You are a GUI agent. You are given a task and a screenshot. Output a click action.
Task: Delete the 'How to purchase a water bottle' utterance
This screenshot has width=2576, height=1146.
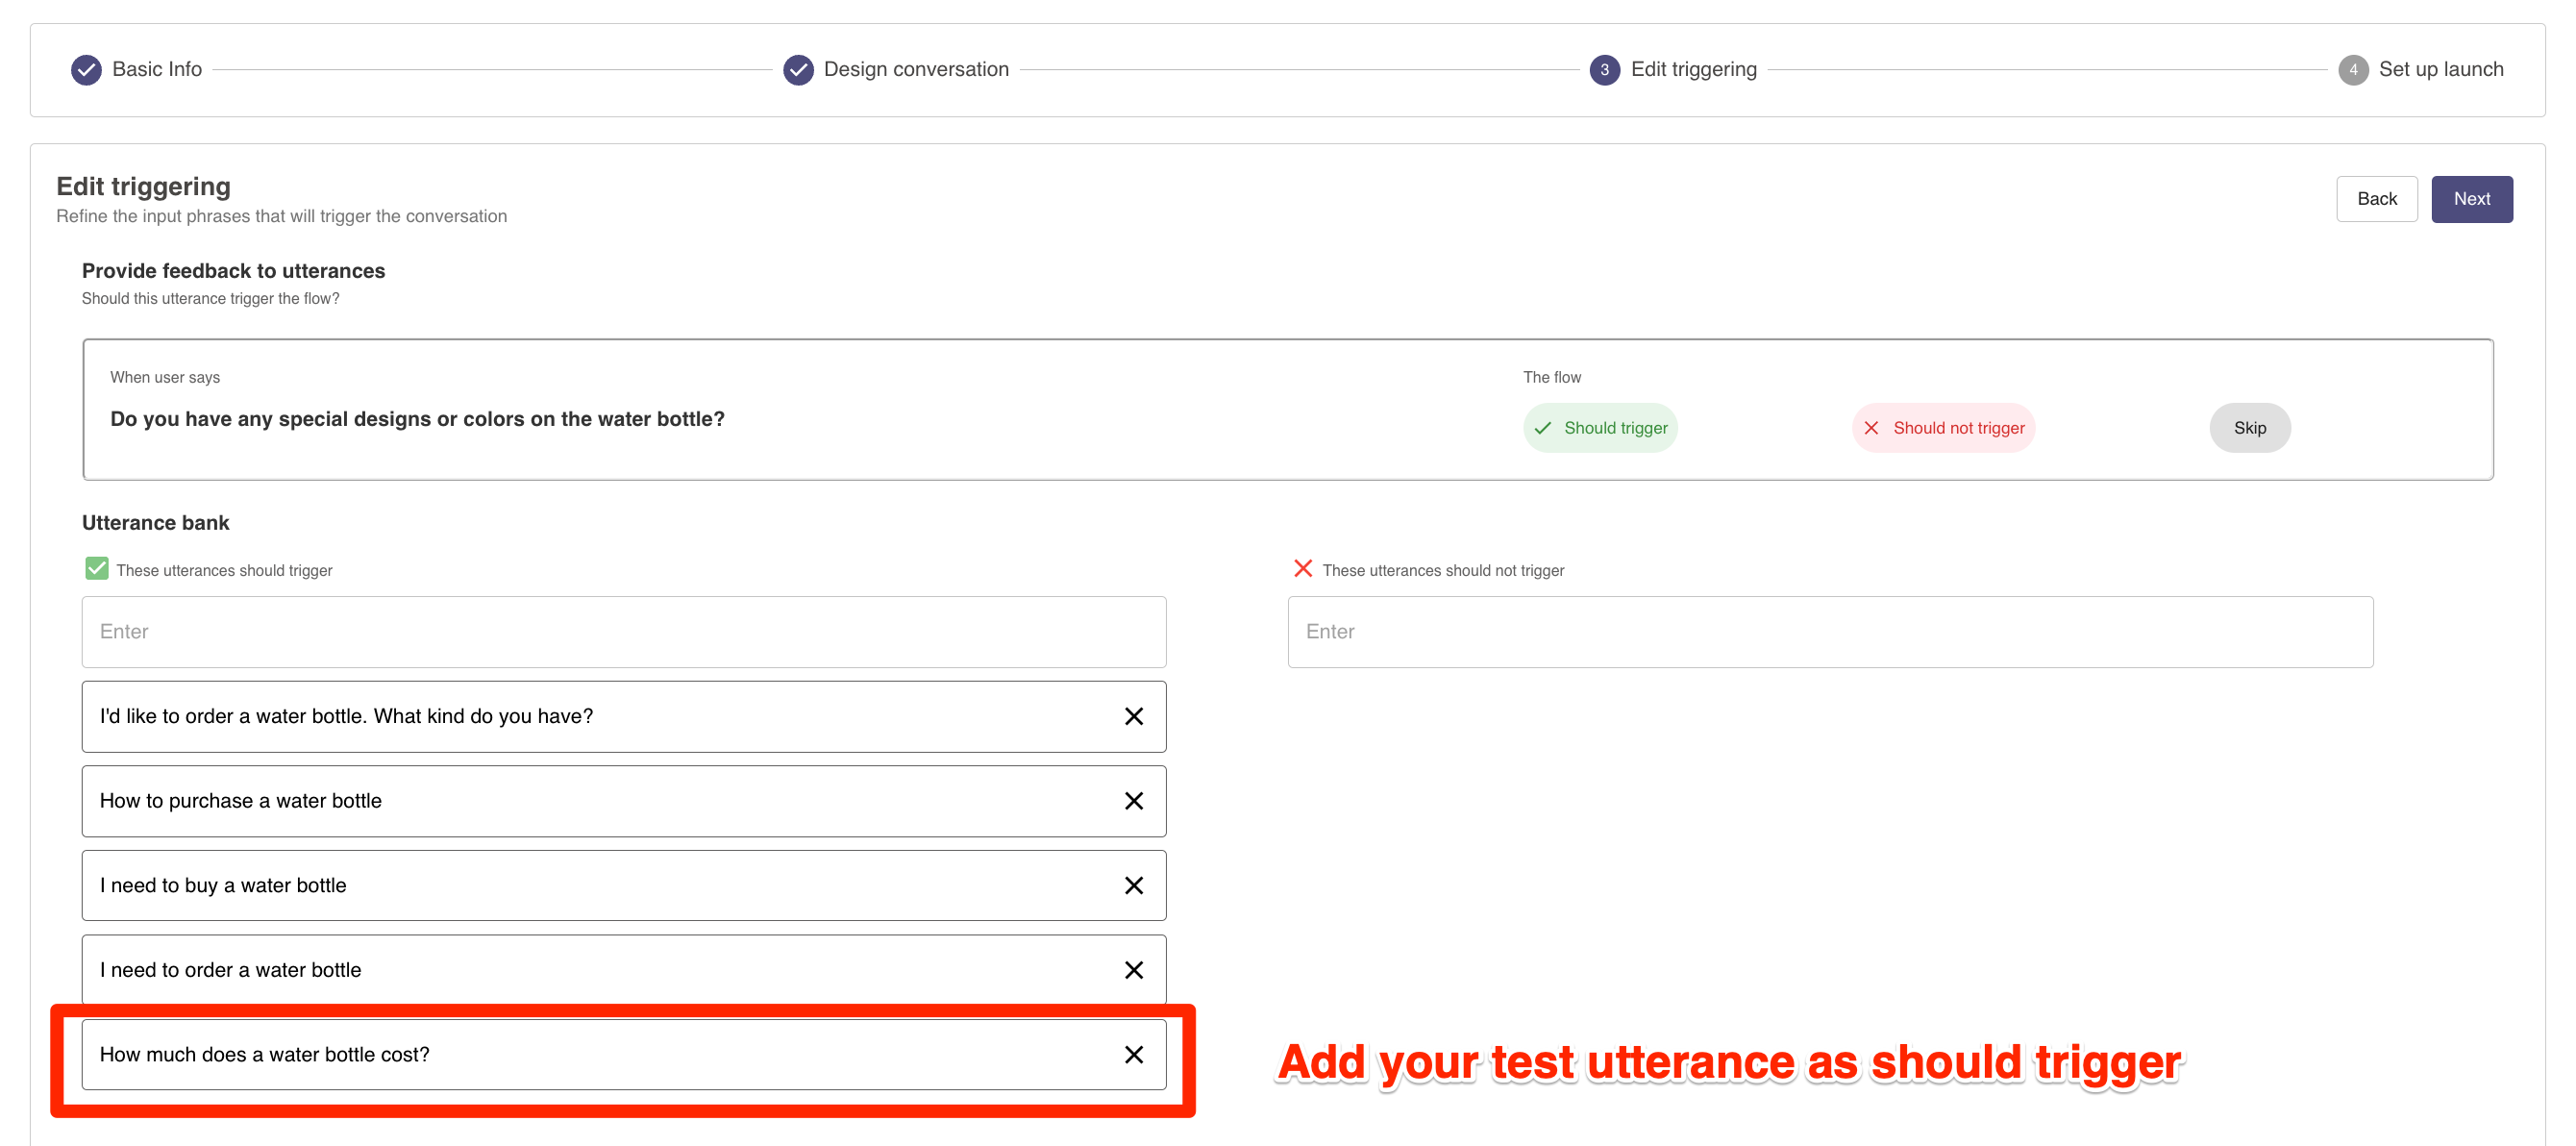click(x=1133, y=801)
